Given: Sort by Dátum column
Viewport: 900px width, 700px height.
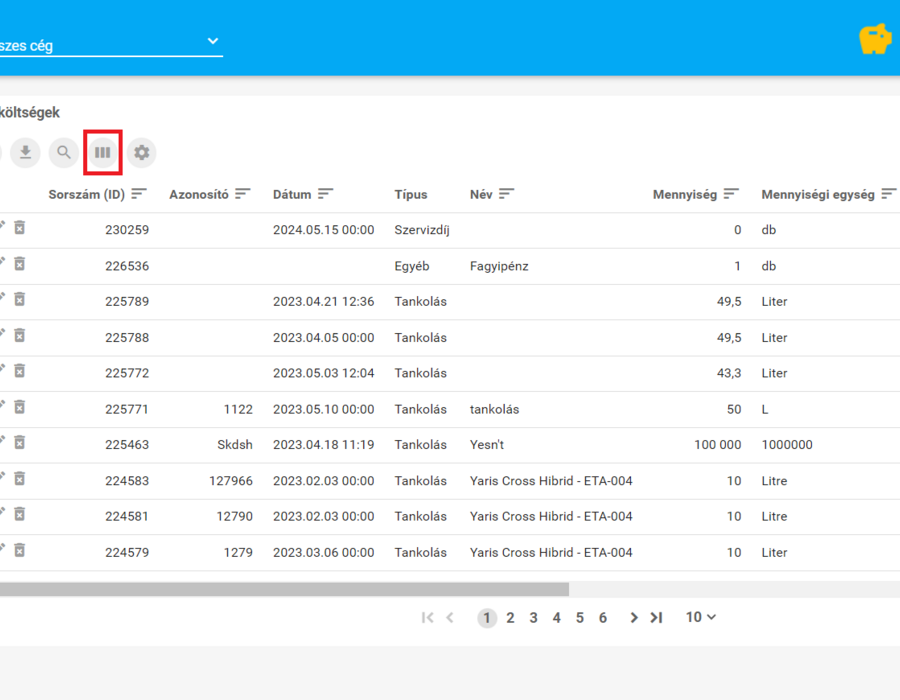Looking at the screenshot, I should pyautogui.click(x=325, y=194).
